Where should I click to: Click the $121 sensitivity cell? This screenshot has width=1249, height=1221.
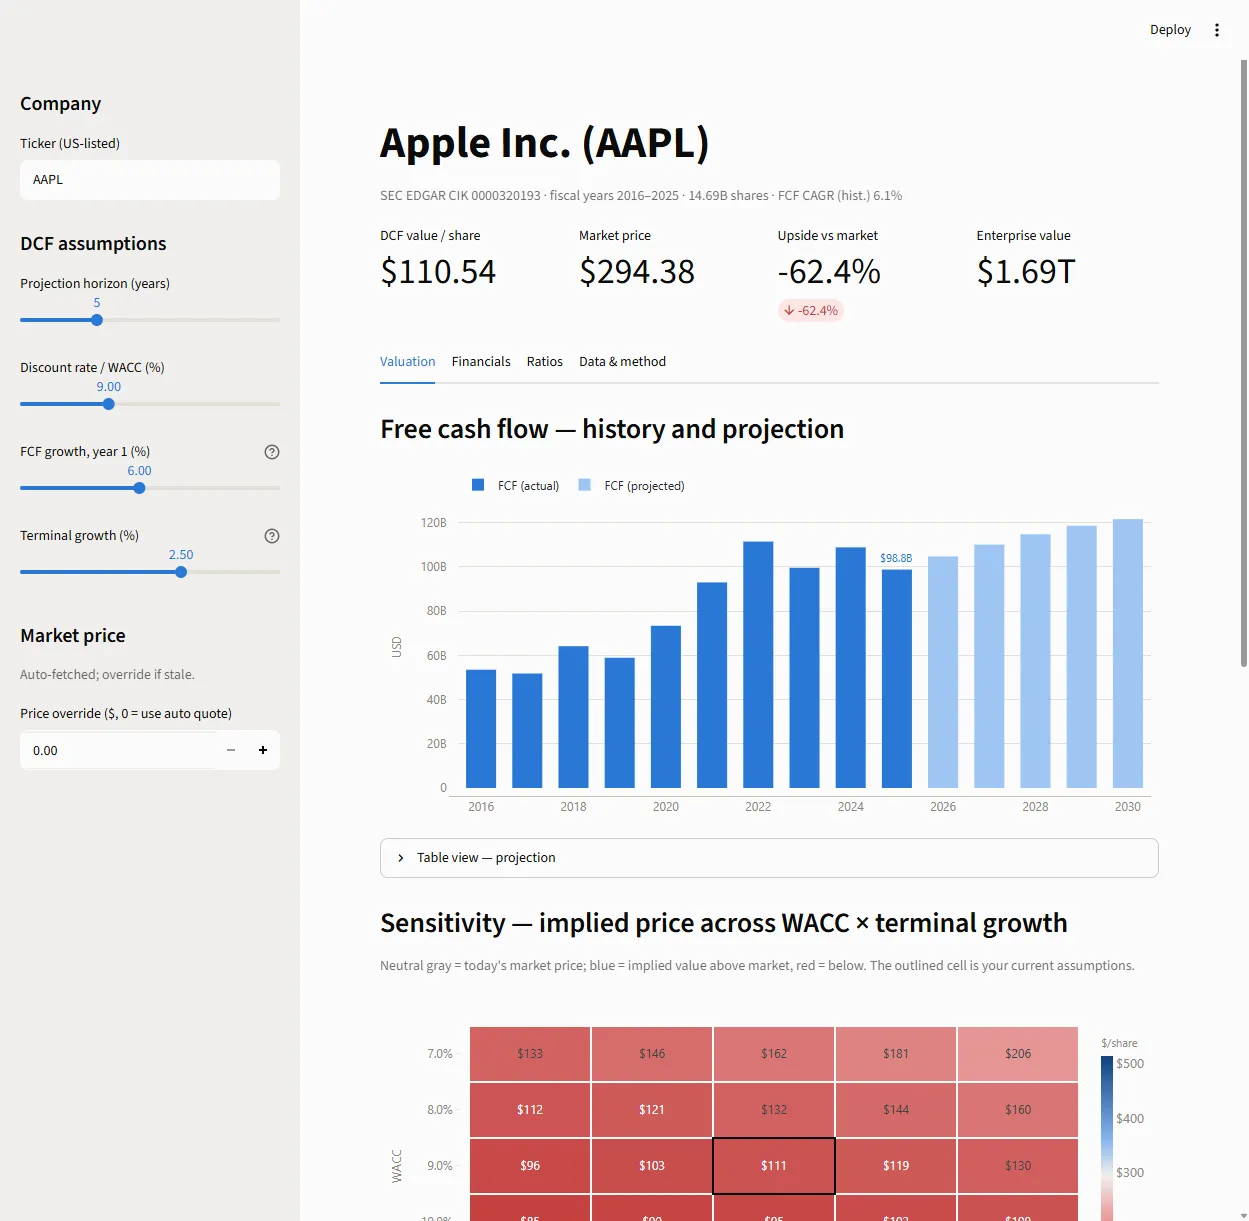(x=652, y=1110)
